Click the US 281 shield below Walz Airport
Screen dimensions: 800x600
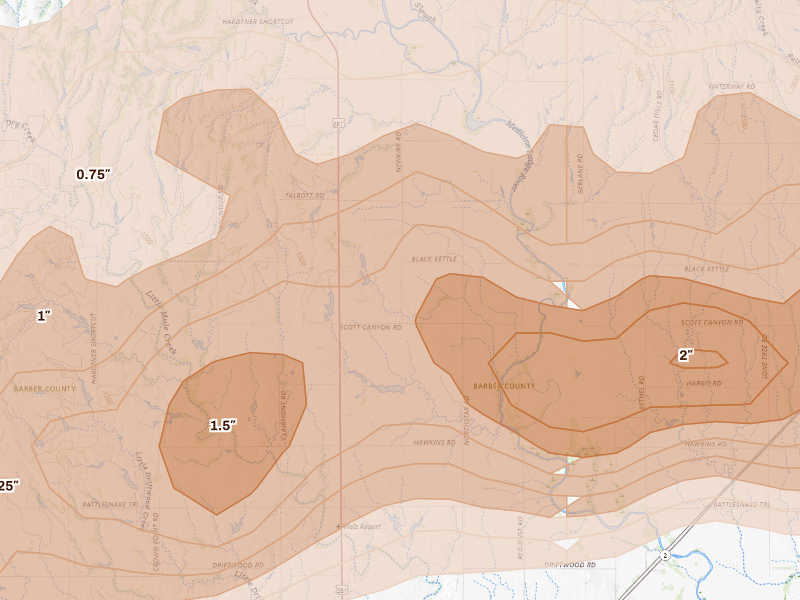(x=342, y=590)
